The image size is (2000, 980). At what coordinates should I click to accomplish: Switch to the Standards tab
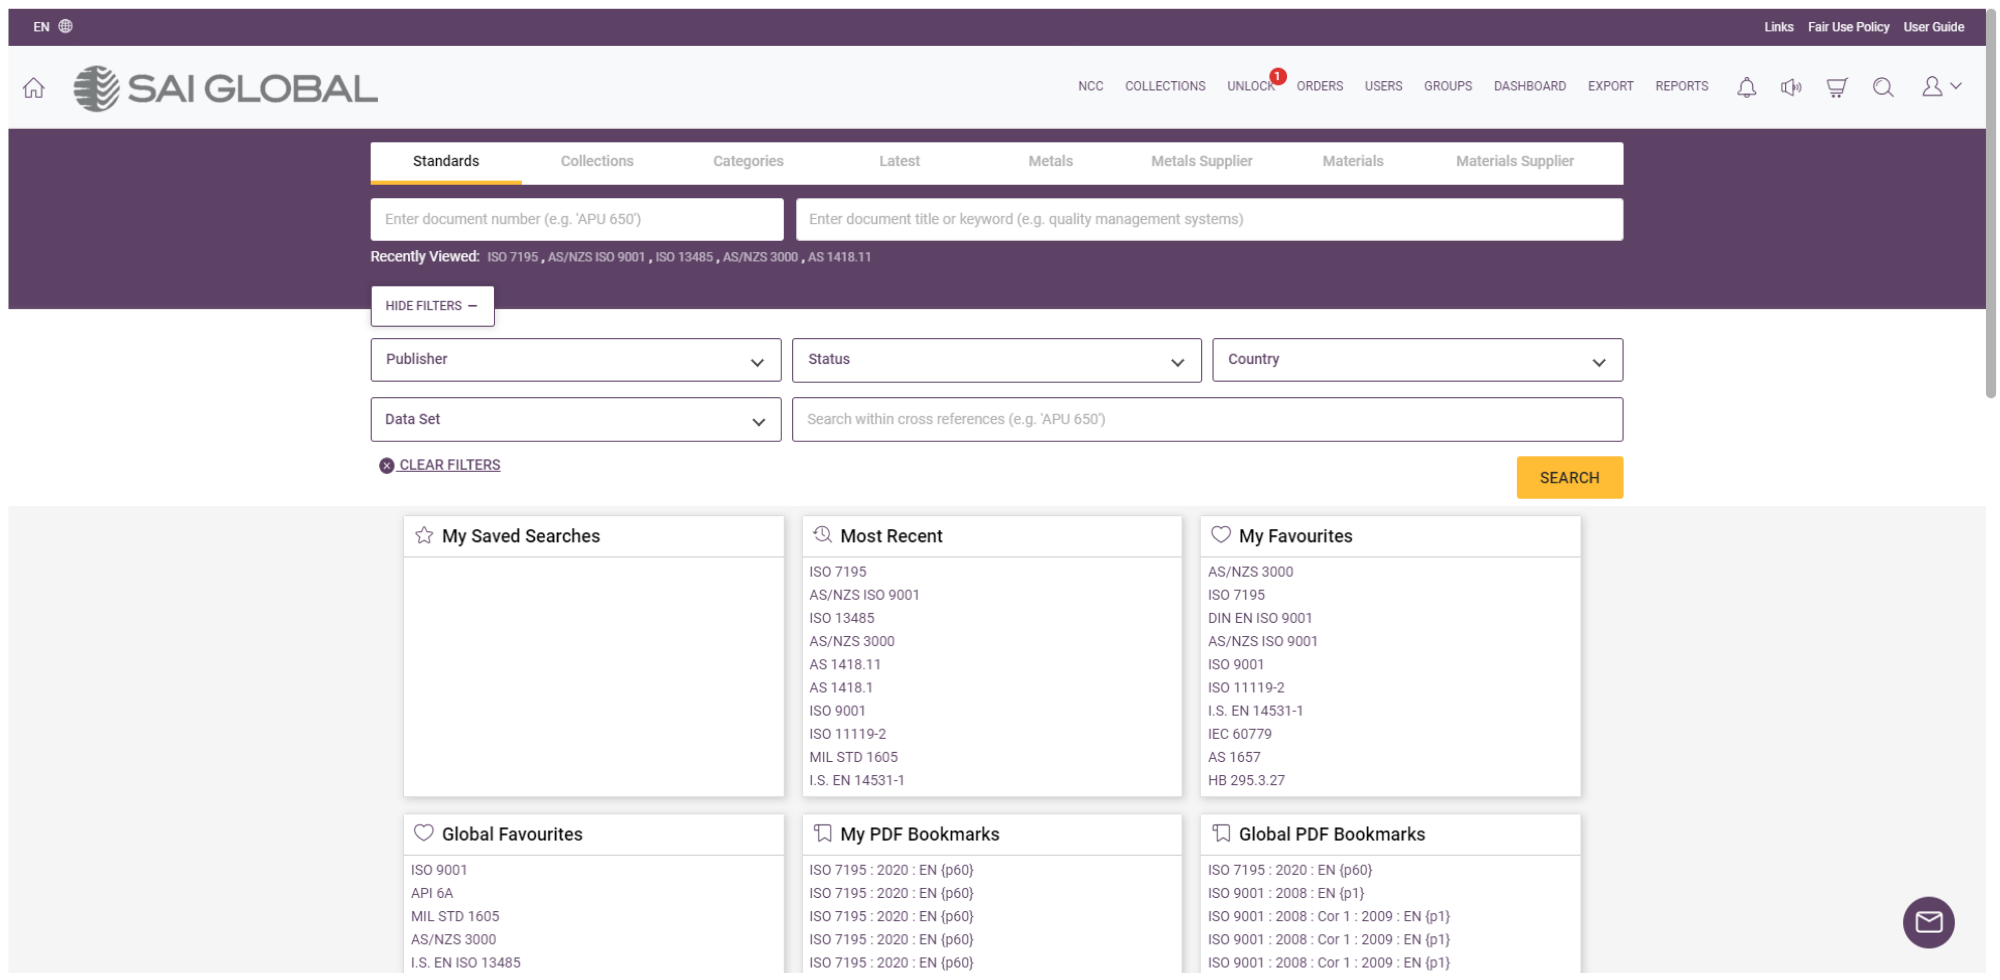click(x=446, y=162)
